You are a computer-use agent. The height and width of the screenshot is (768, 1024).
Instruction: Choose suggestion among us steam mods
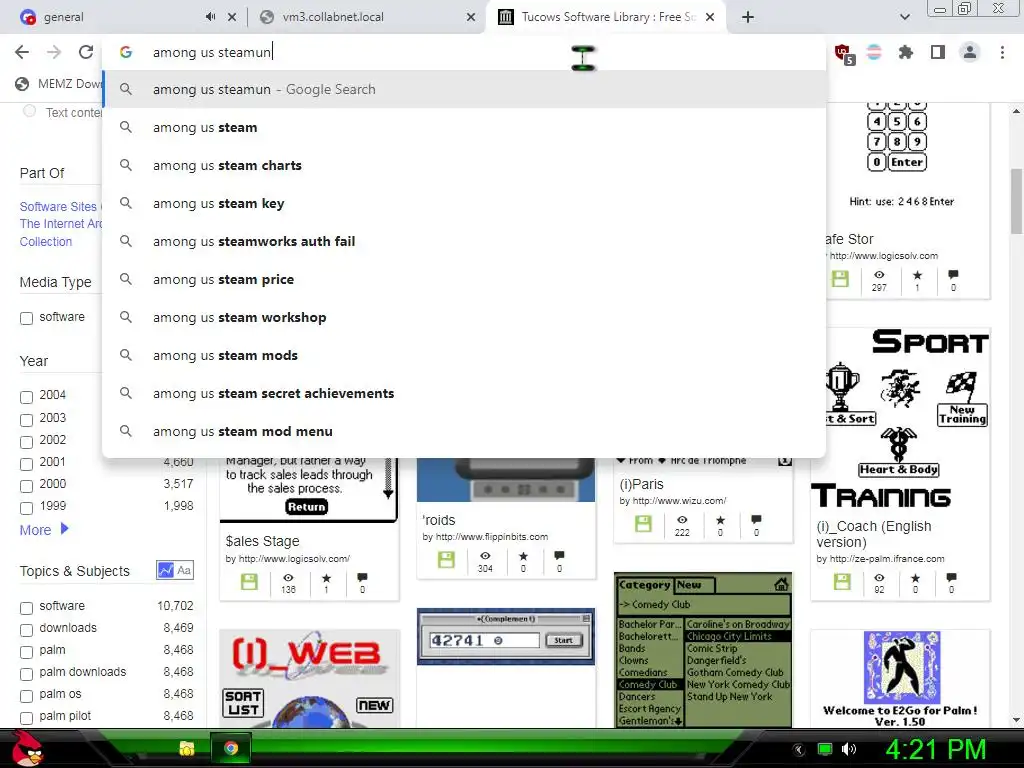point(464,355)
